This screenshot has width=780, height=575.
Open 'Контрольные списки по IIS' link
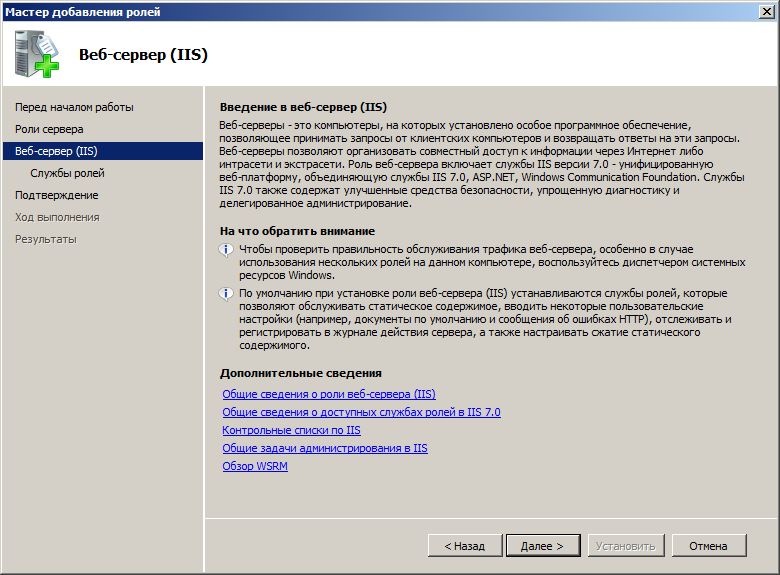click(292, 430)
